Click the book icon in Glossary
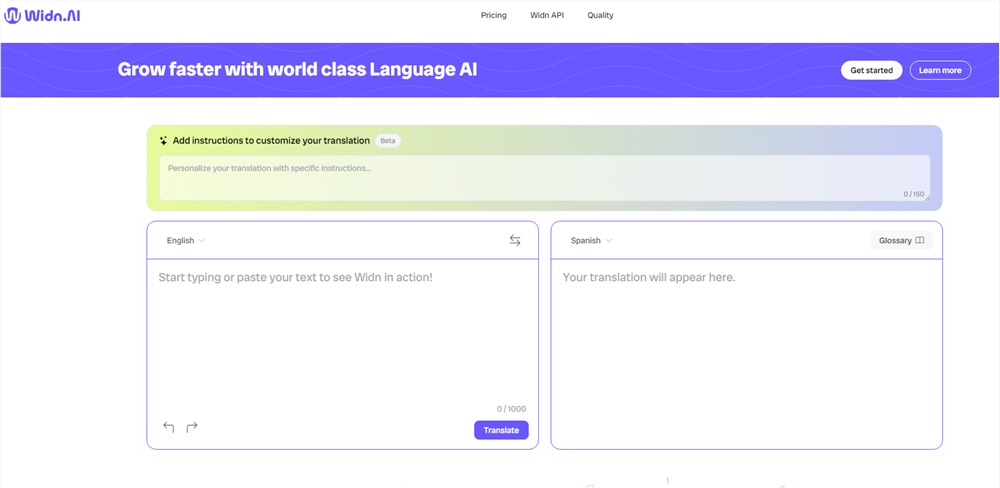Viewport: 1000px width, 488px height. [920, 241]
